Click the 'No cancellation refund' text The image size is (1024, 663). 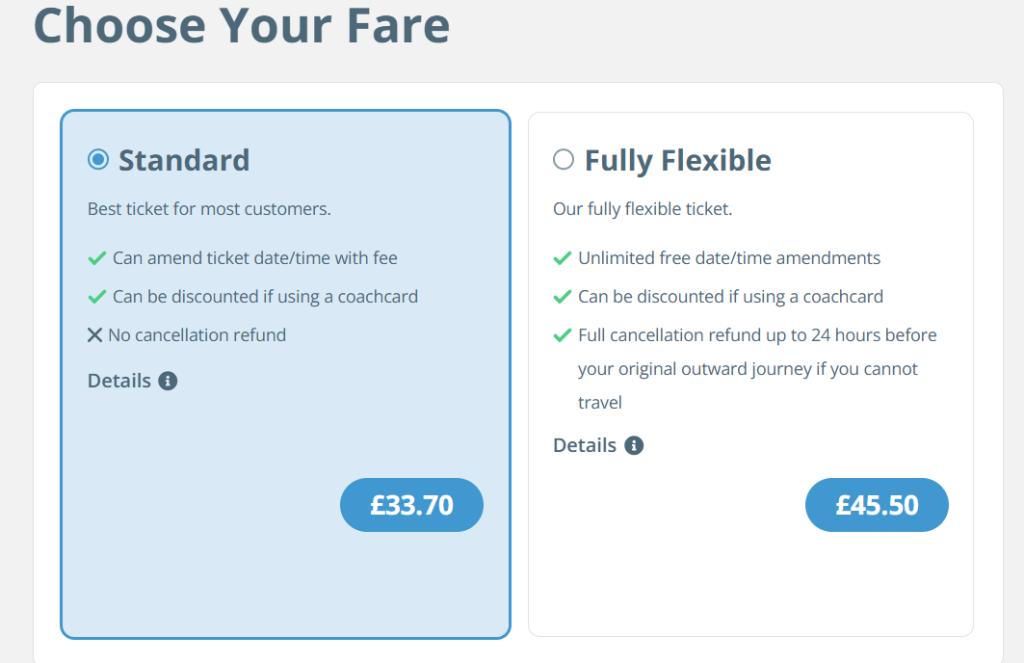pyautogui.click(x=197, y=335)
